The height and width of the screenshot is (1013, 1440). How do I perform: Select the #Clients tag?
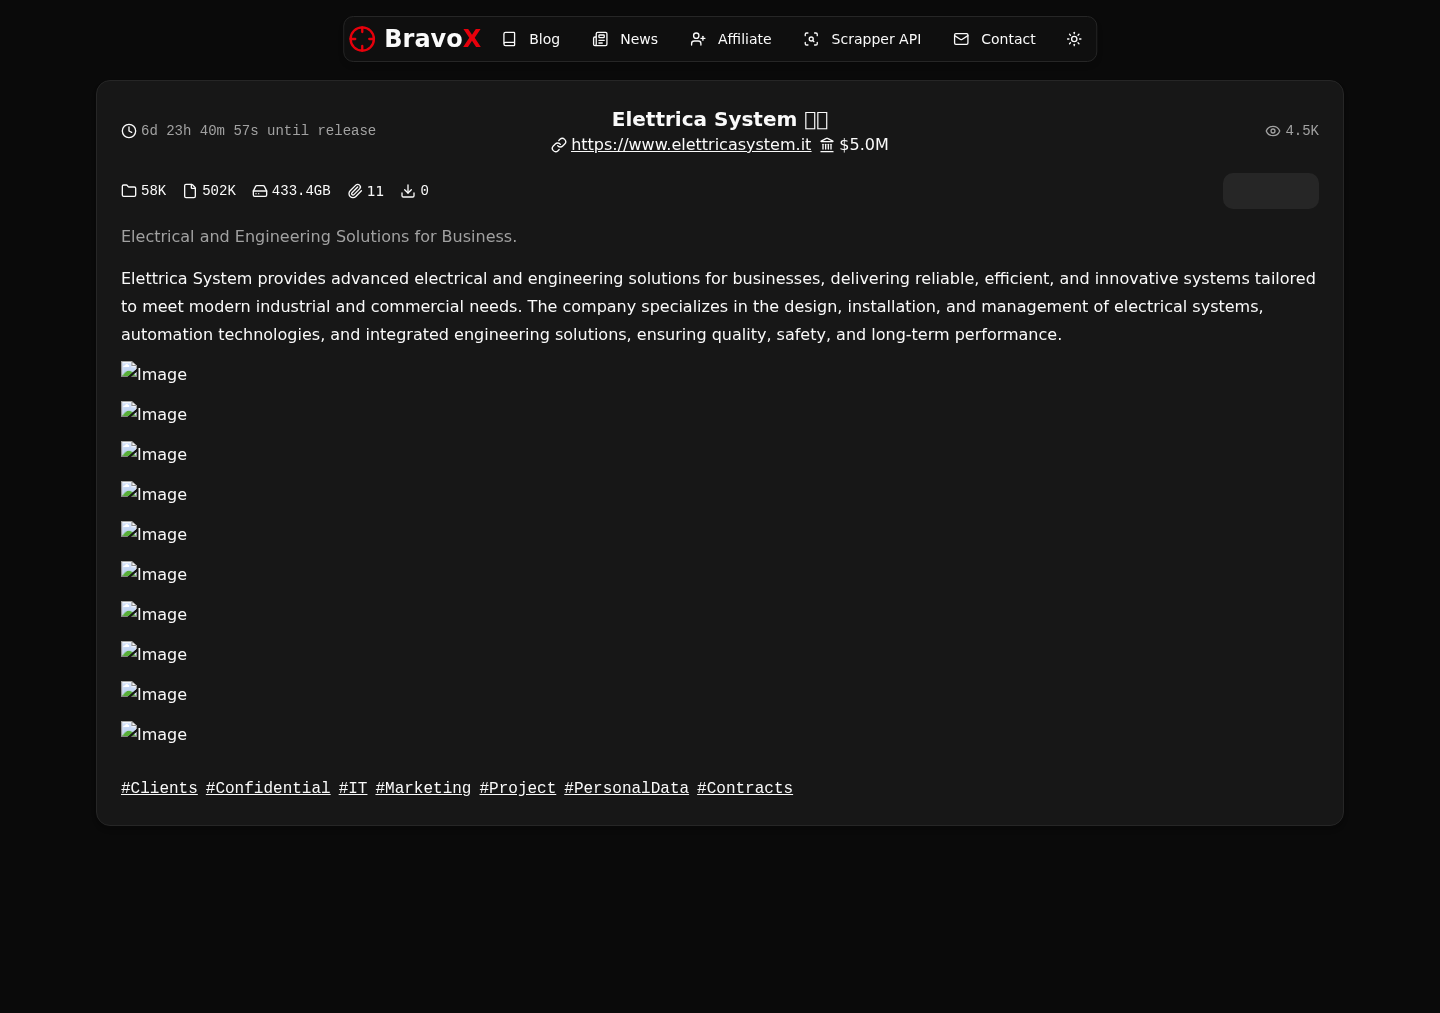(159, 788)
